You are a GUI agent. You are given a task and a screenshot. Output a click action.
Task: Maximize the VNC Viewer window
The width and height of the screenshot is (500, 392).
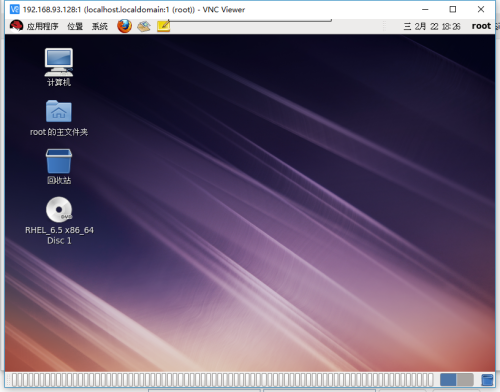453,9
